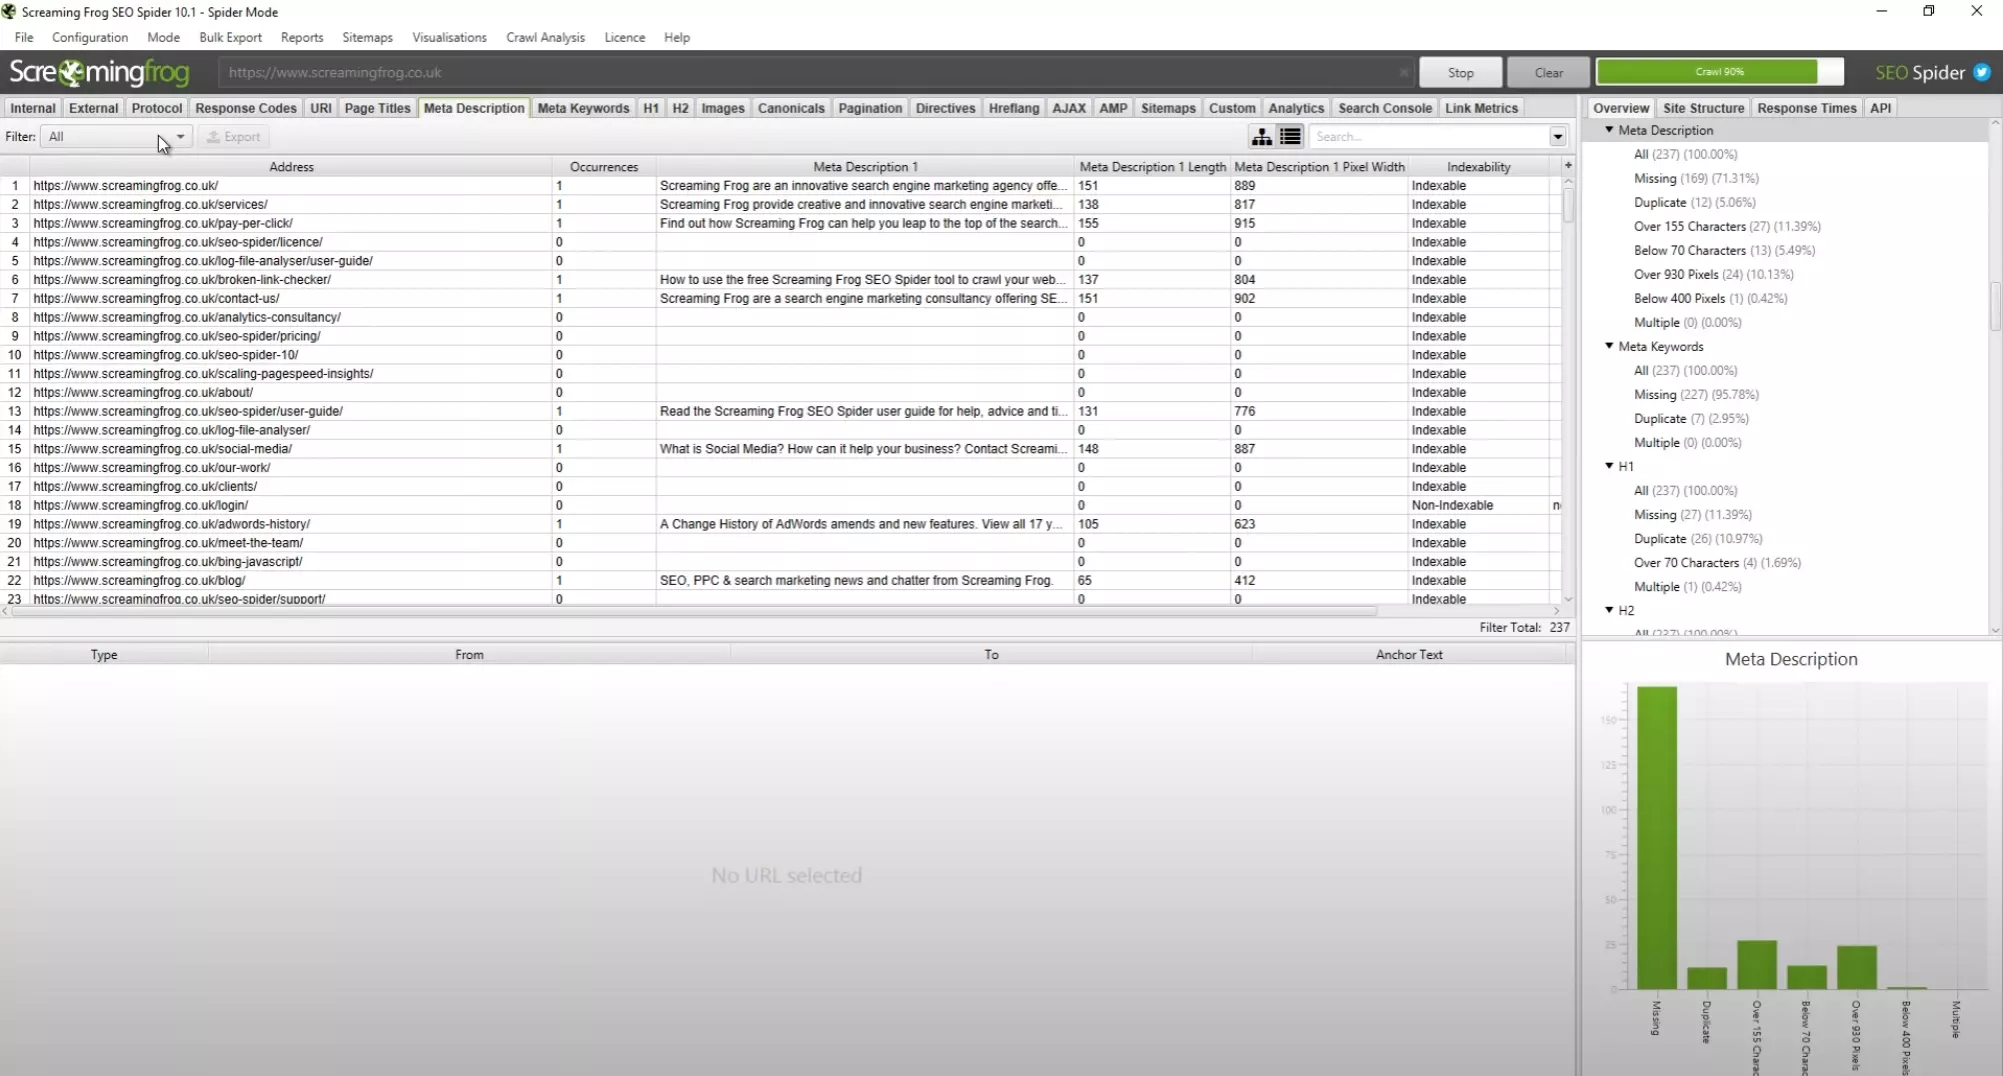The image size is (2003, 1076).
Task: Click the Missing bar in the chart
Action: click(1656, 838)
